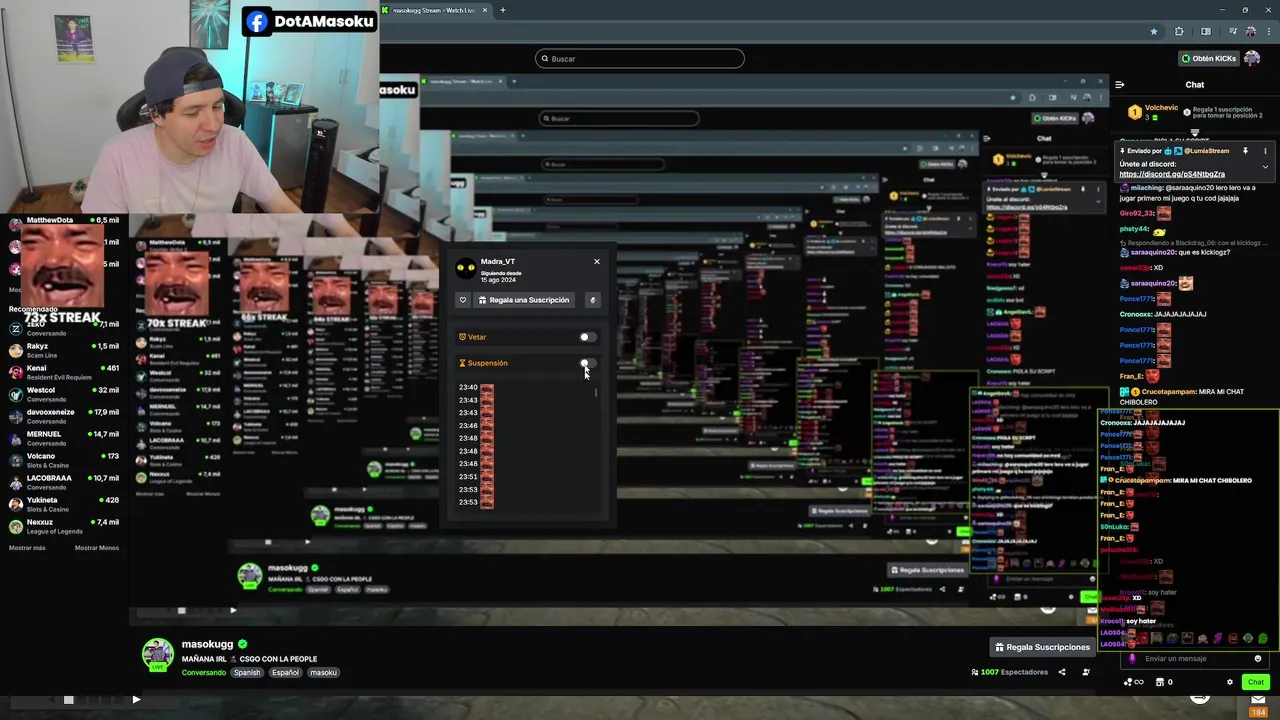Click the moderator badge icon in user card
This screenshot has width=1280, height=720.
click(x=592, y=300)
